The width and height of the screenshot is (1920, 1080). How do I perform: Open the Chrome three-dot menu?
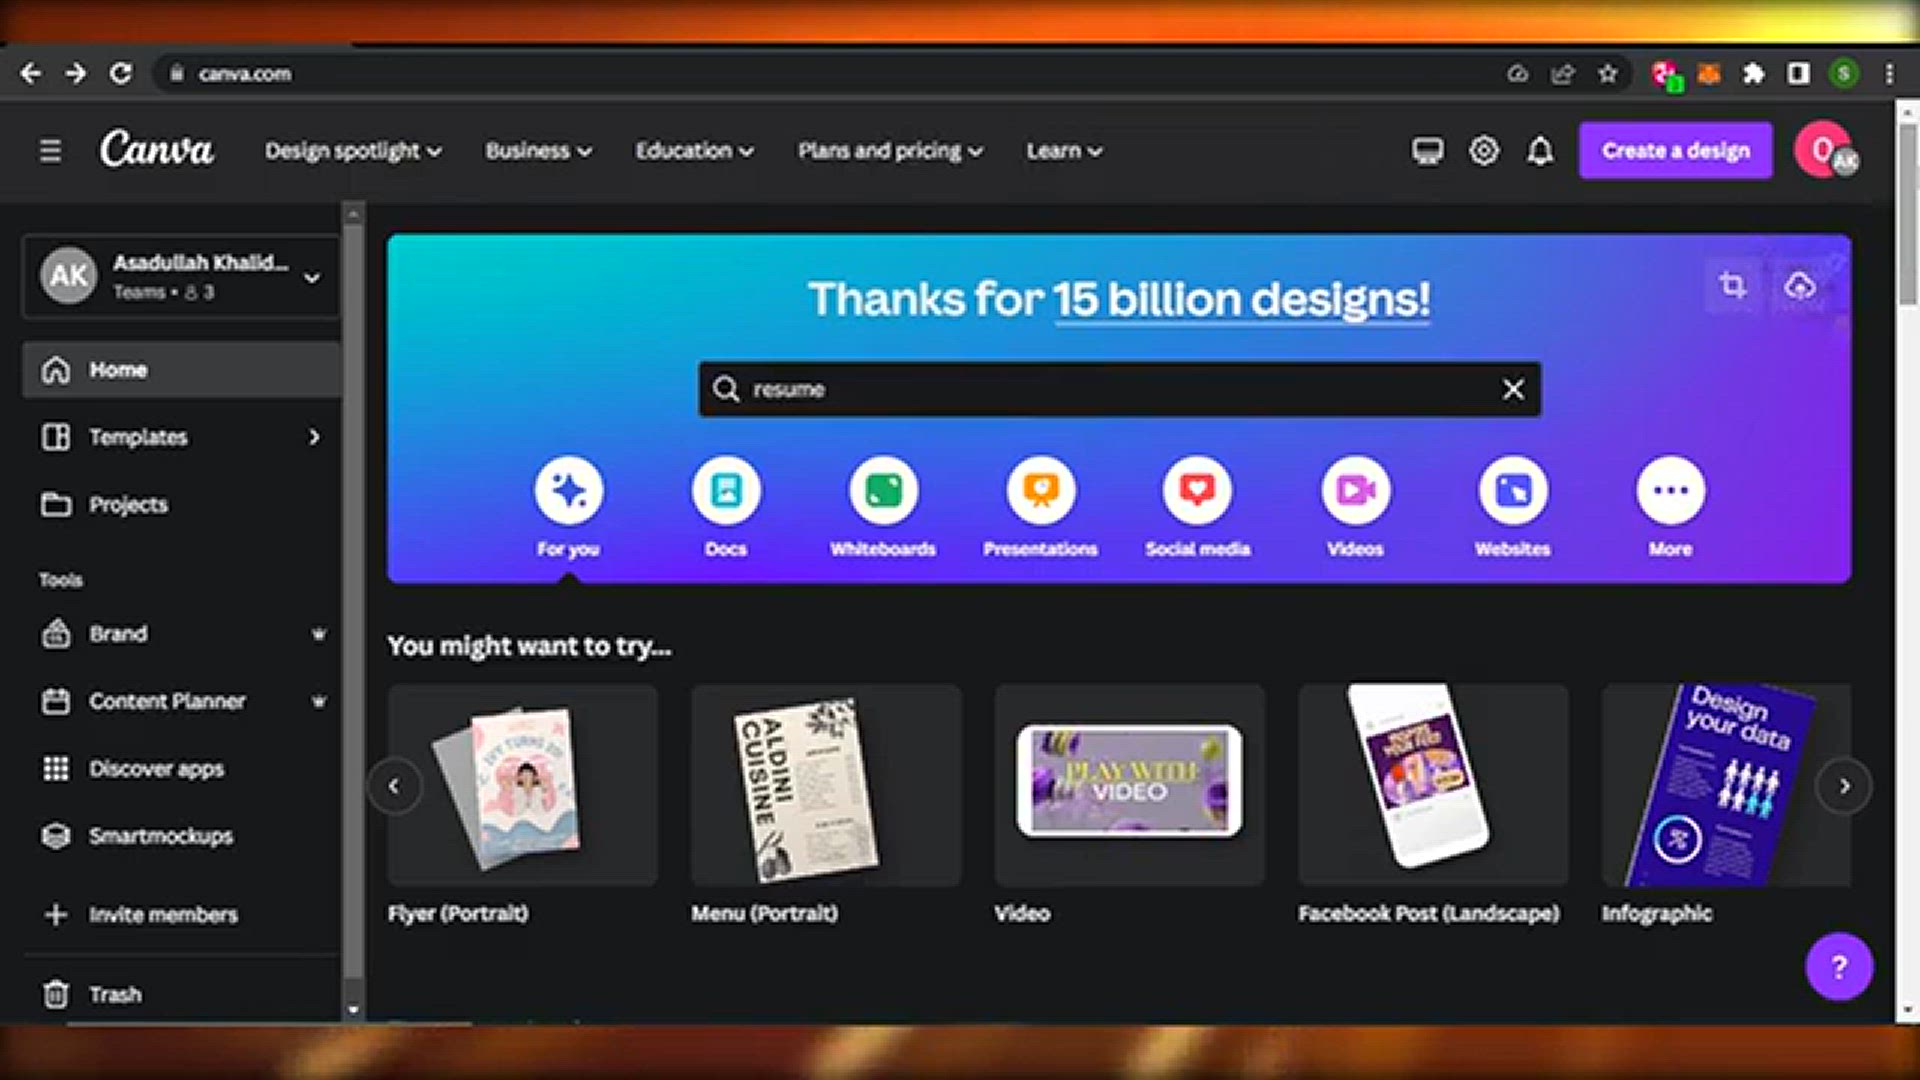[1889, 73]
